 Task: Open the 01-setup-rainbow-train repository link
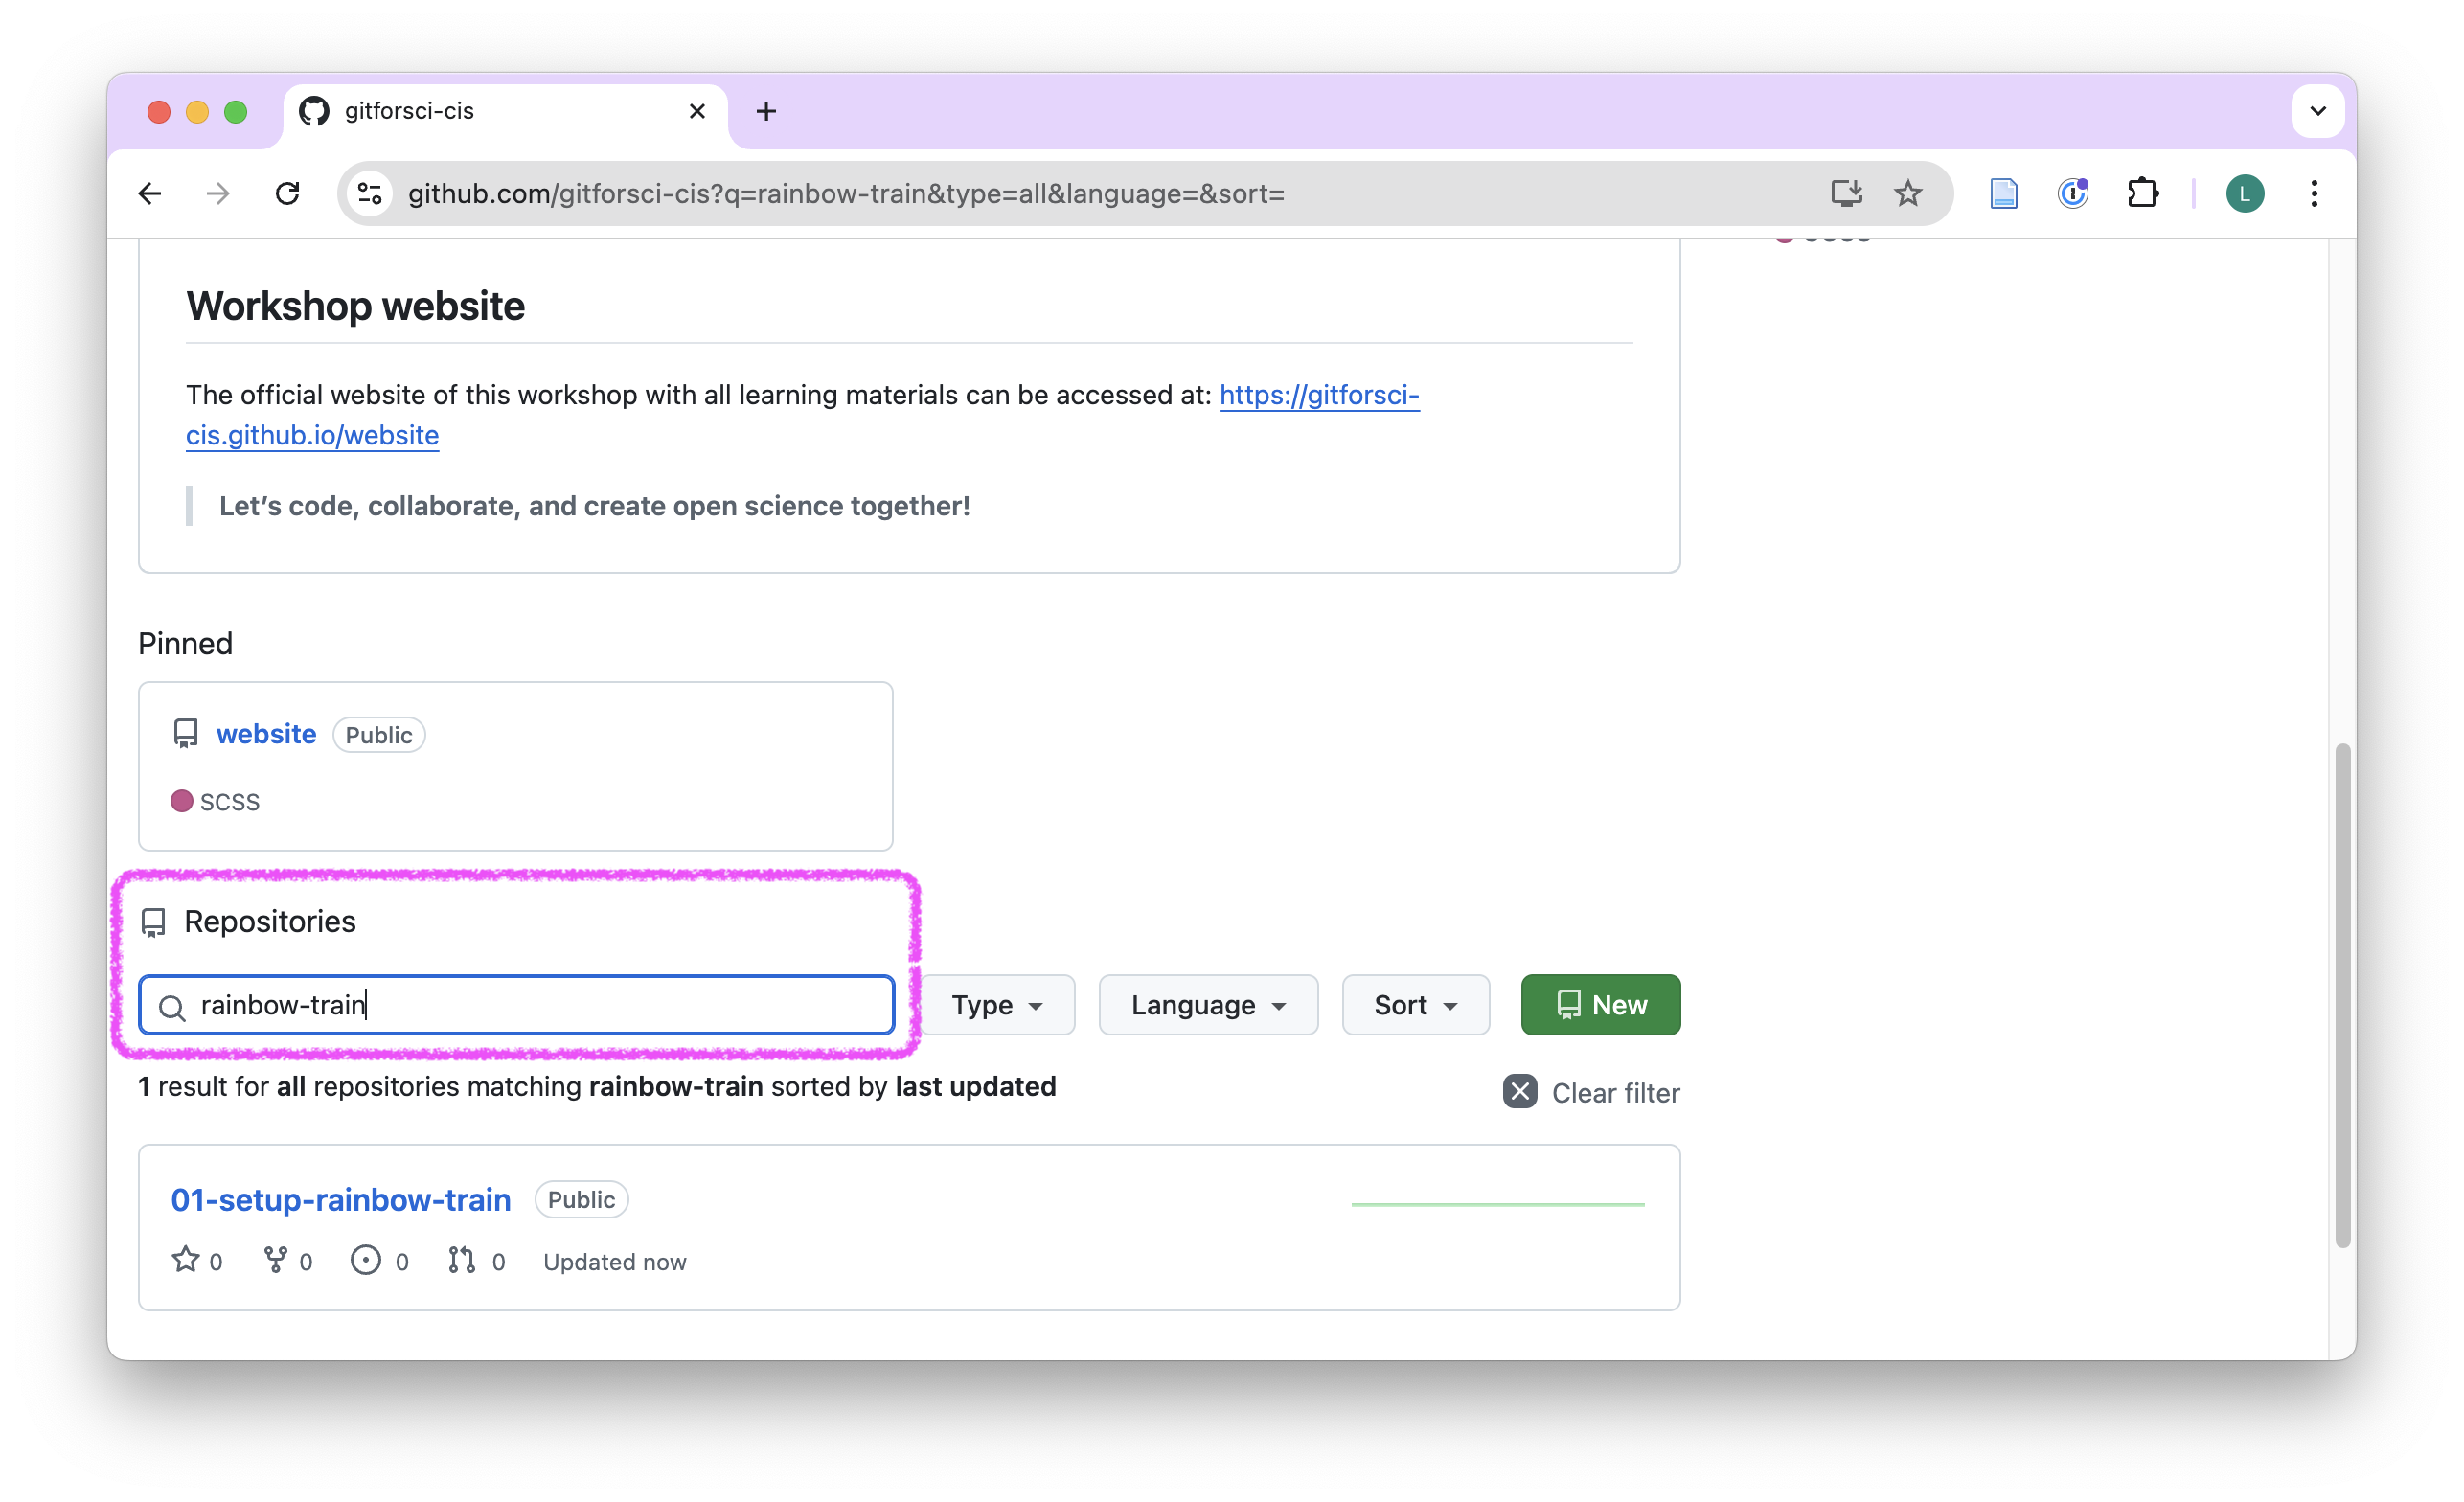pos(341,1199)
